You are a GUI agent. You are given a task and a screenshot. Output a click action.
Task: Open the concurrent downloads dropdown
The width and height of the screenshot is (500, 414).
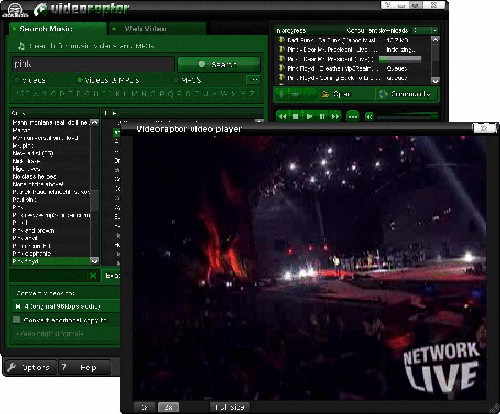pyautogui.click(x=425, y=30)
